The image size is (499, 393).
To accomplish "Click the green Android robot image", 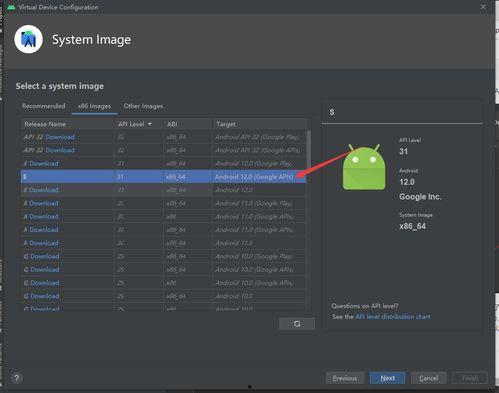I will 364,167.
